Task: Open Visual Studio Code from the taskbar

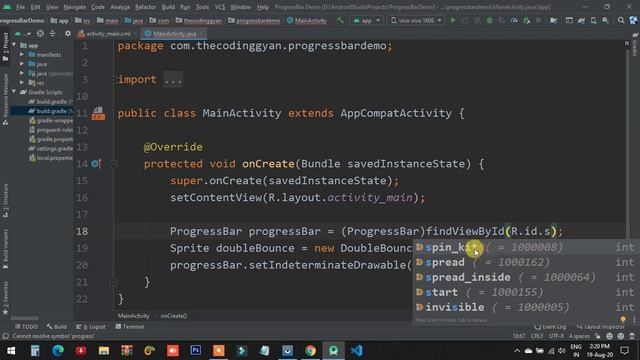Action: pos(356,351)
